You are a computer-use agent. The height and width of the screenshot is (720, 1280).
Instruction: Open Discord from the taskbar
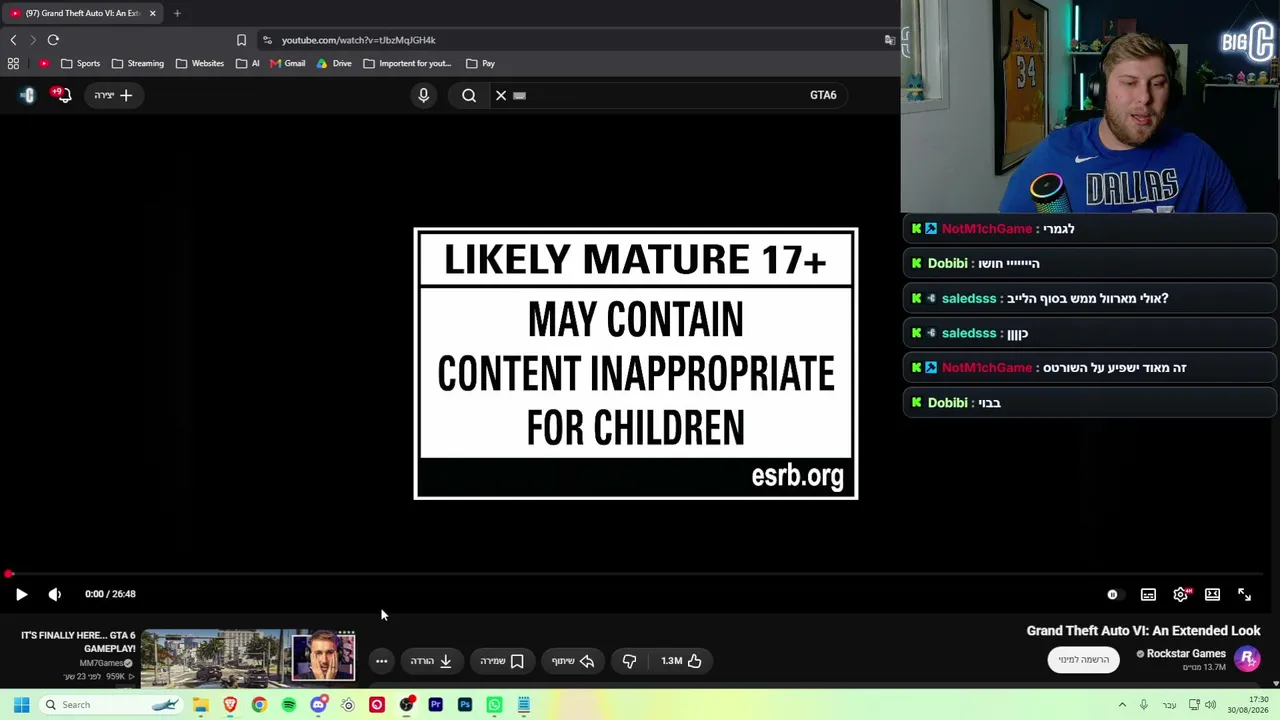(x=318, y=705)
